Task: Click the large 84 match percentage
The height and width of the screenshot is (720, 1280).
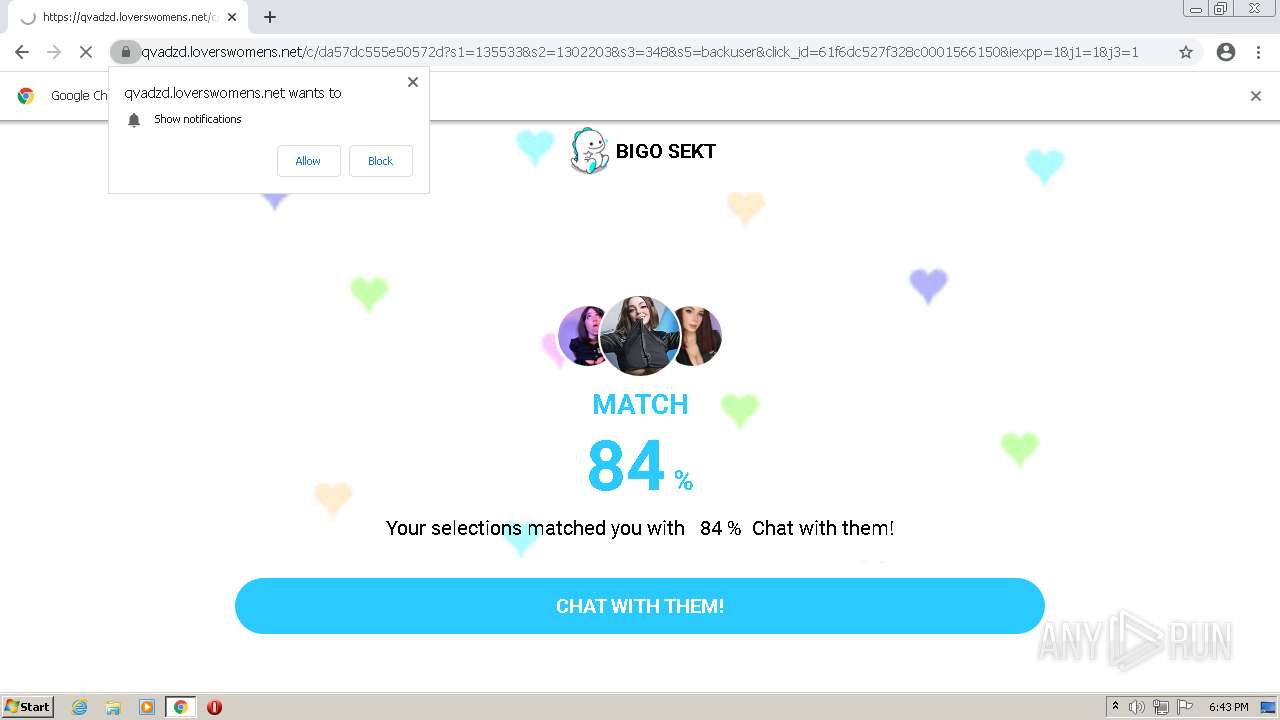Action: coord(626,466)
